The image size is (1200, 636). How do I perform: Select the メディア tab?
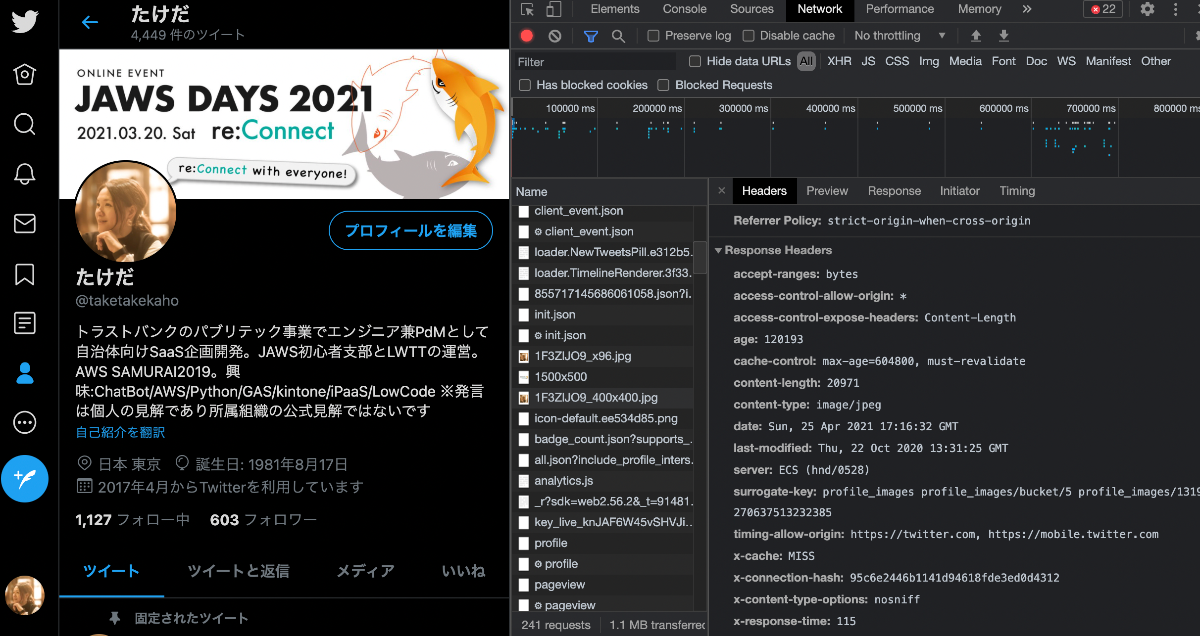point(365,571)
